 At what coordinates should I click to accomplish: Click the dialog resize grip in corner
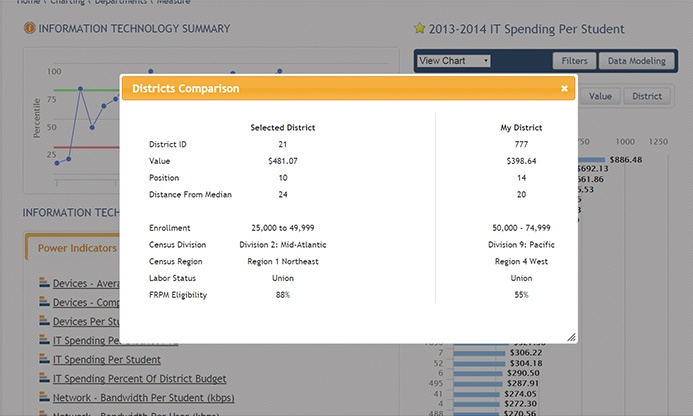point(571,337)
